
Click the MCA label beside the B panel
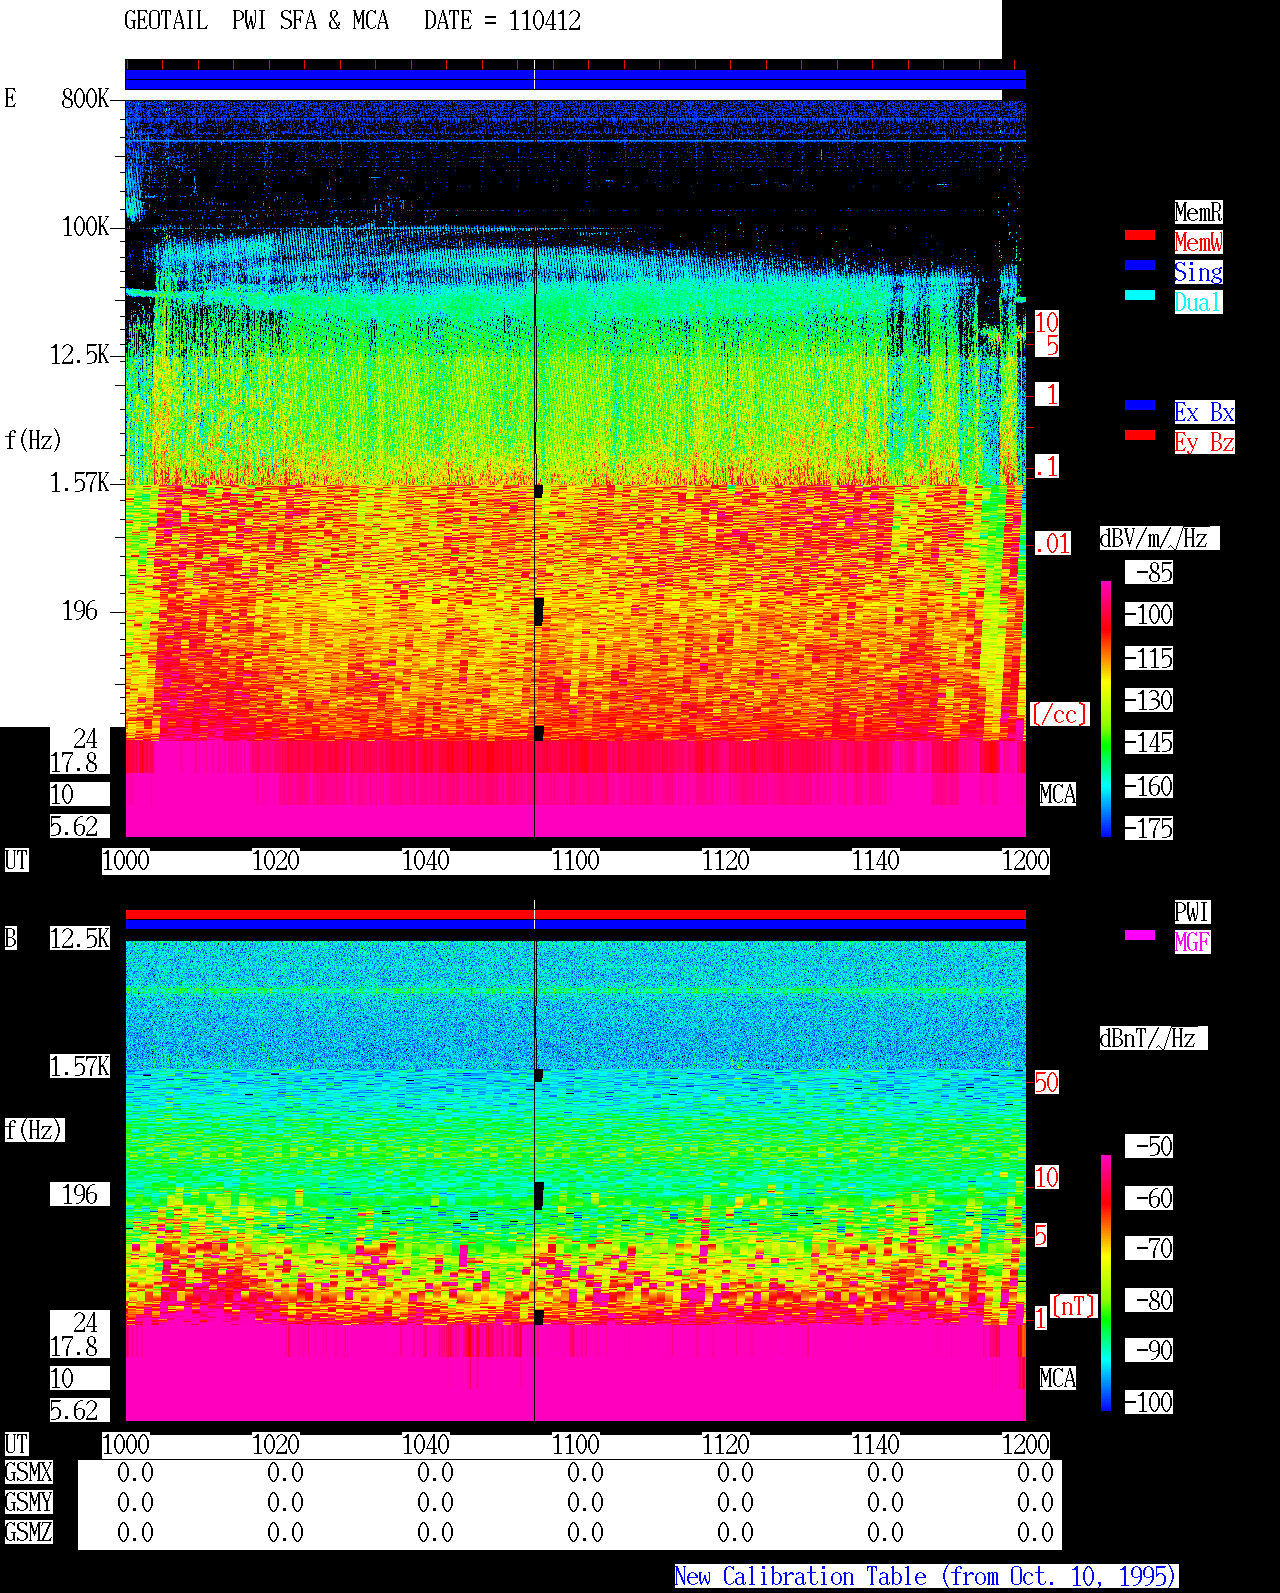click(1058, 1378)
